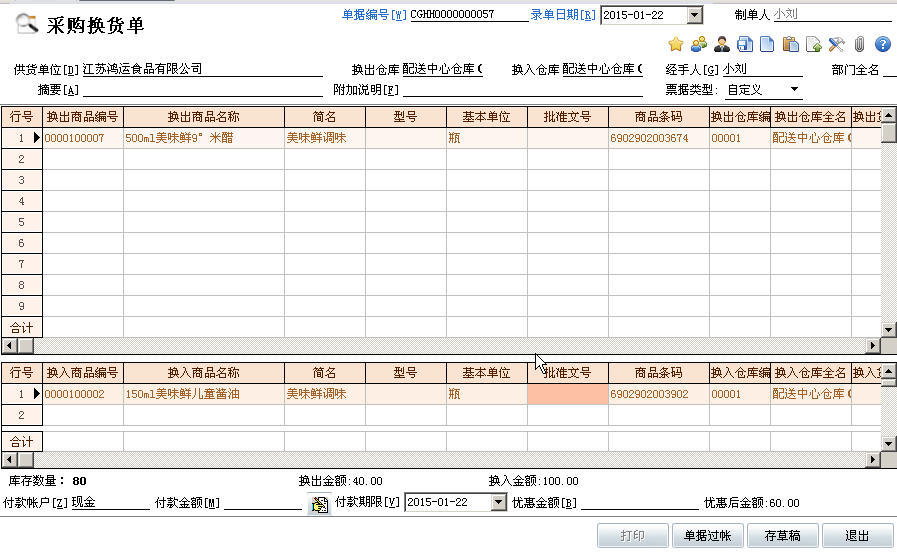The image size is (897, 555).
Task: Open the hammer and wrench tools icon
Action: [836, 44]
